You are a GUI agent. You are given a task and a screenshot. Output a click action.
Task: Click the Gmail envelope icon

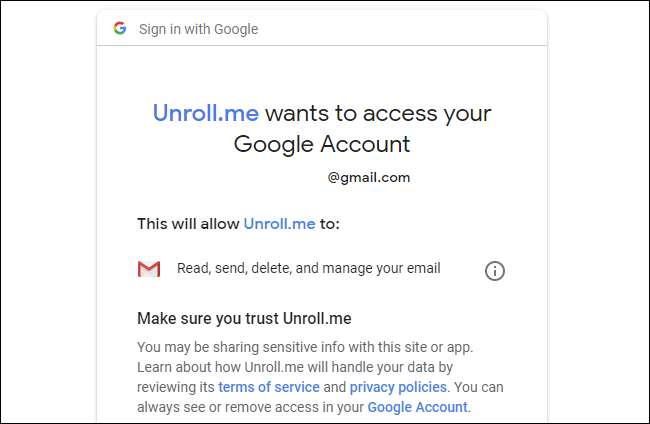[149, 269]
